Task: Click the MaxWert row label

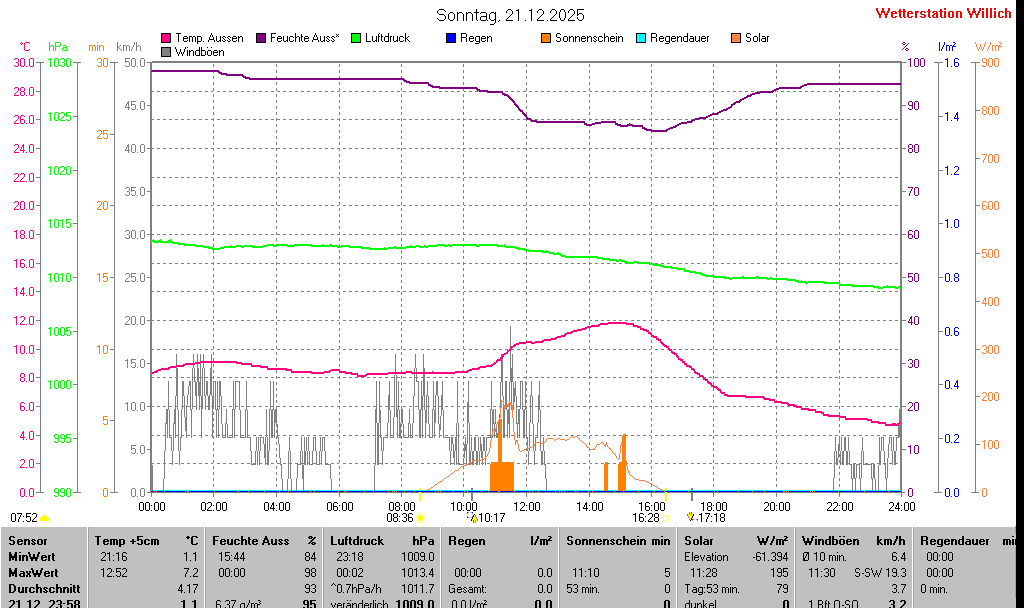Action: 34,573
